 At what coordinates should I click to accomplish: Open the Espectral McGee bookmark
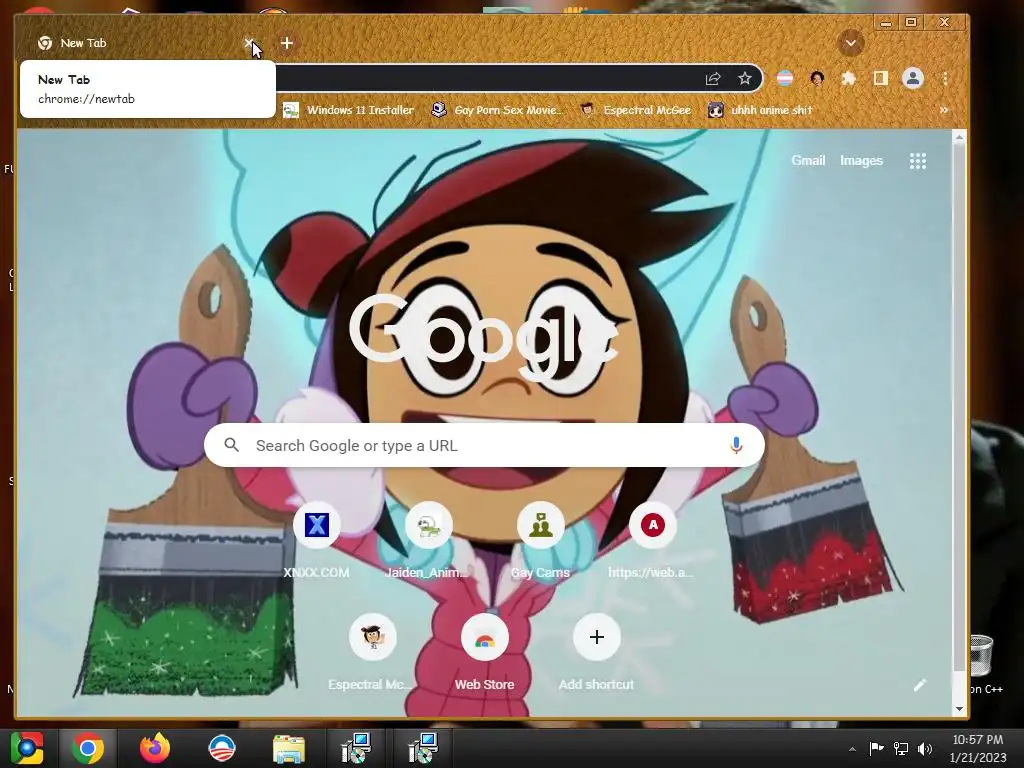pos(635,110)
